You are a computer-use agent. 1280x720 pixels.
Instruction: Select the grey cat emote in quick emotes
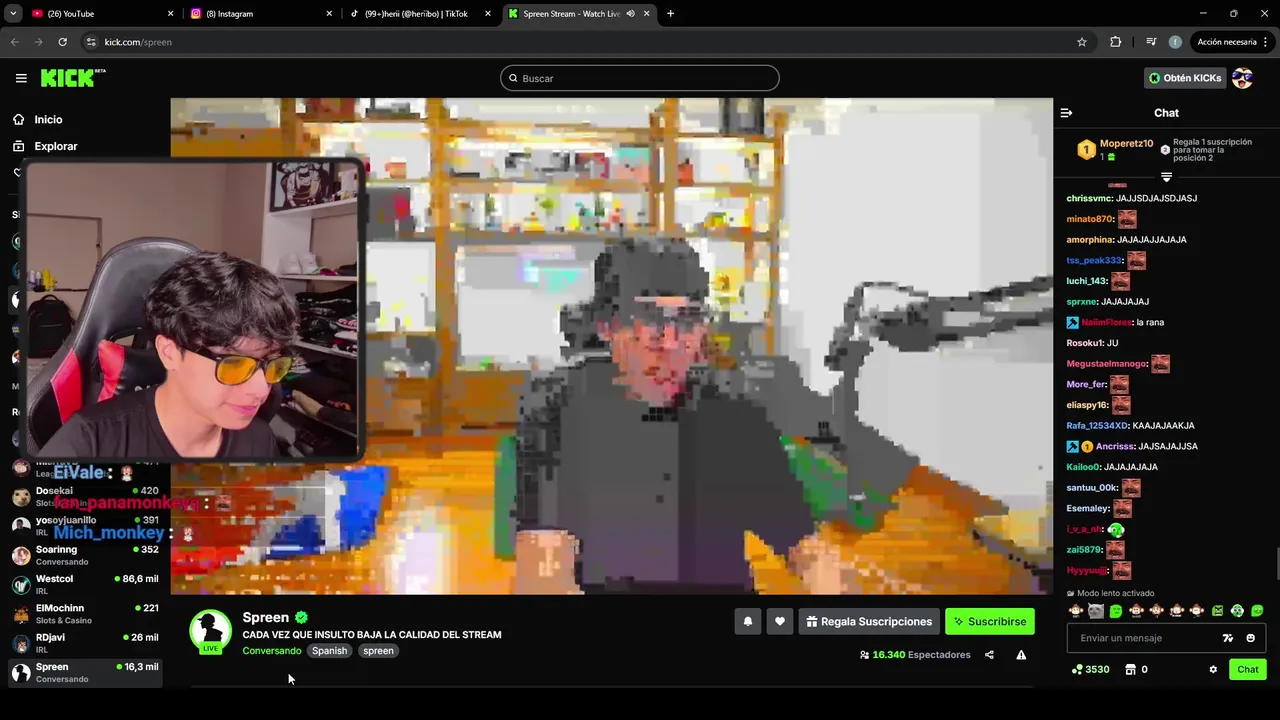click(x=1096, y=611)
